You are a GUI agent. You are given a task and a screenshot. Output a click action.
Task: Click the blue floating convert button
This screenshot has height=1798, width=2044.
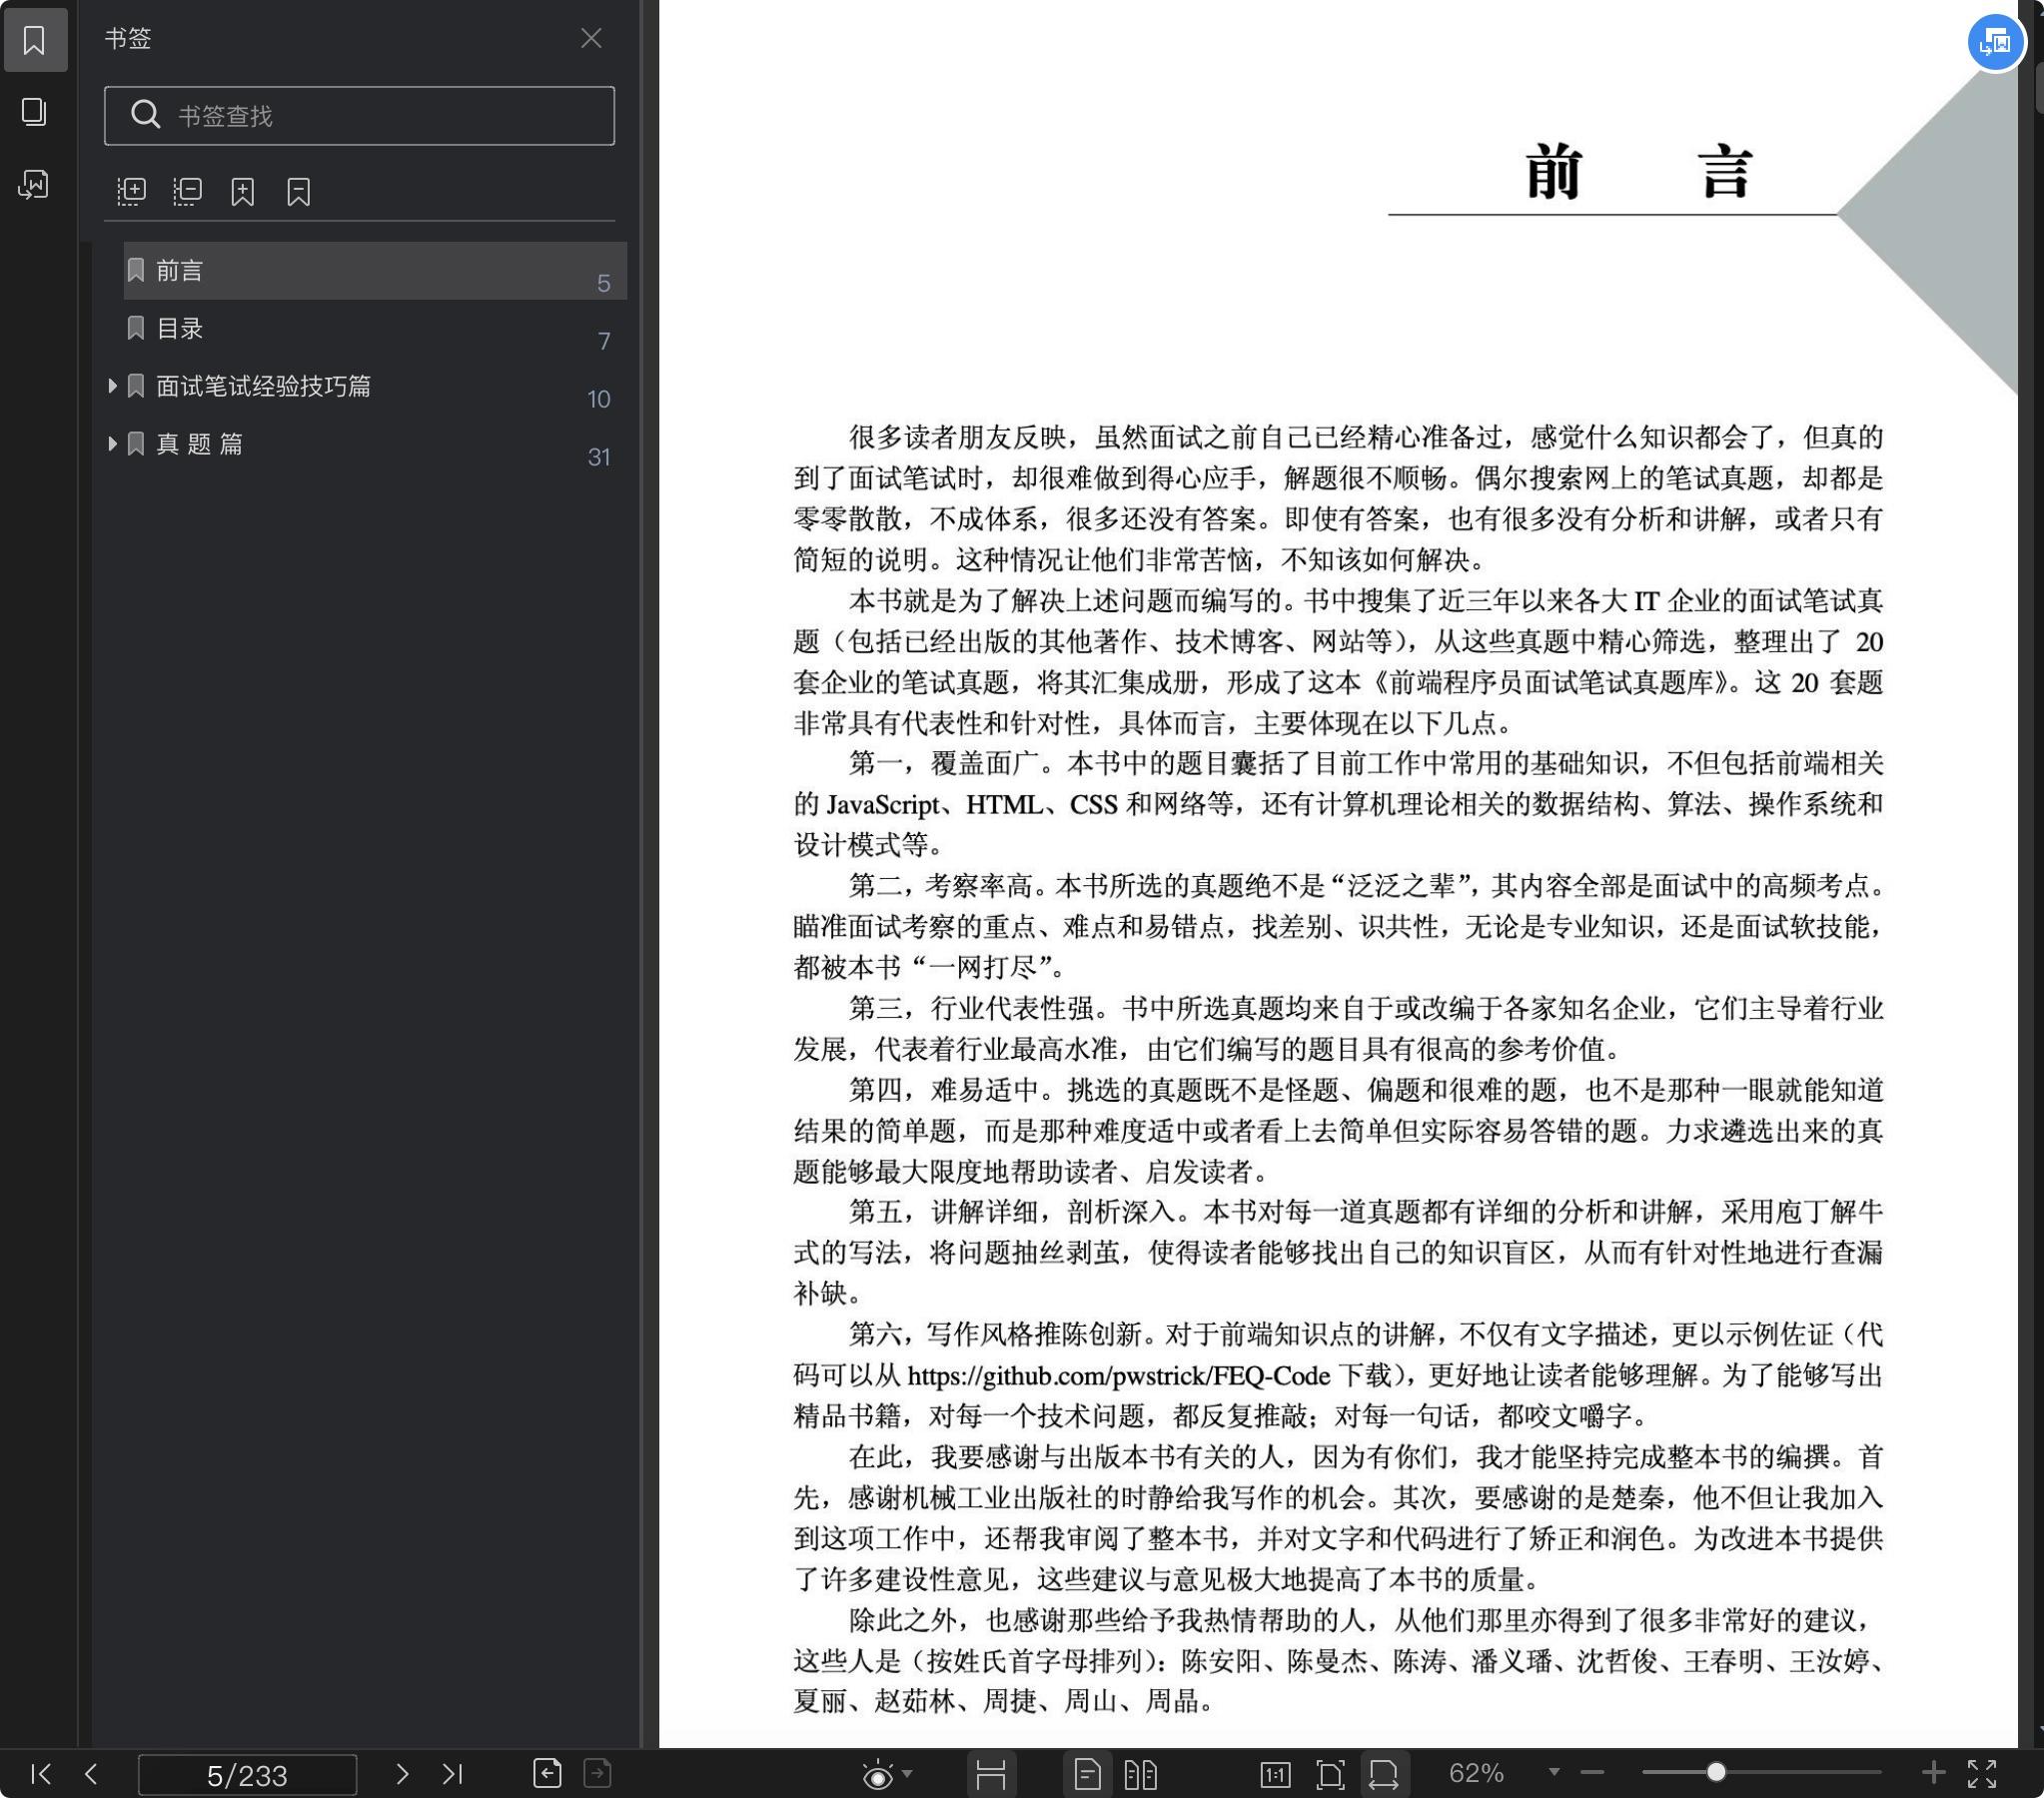pos(1996,42)
